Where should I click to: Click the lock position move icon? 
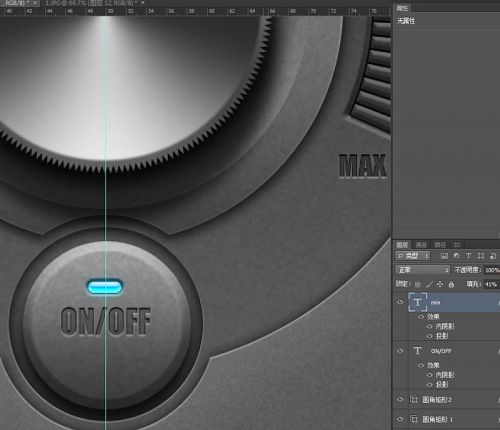[x=440, y=284]
